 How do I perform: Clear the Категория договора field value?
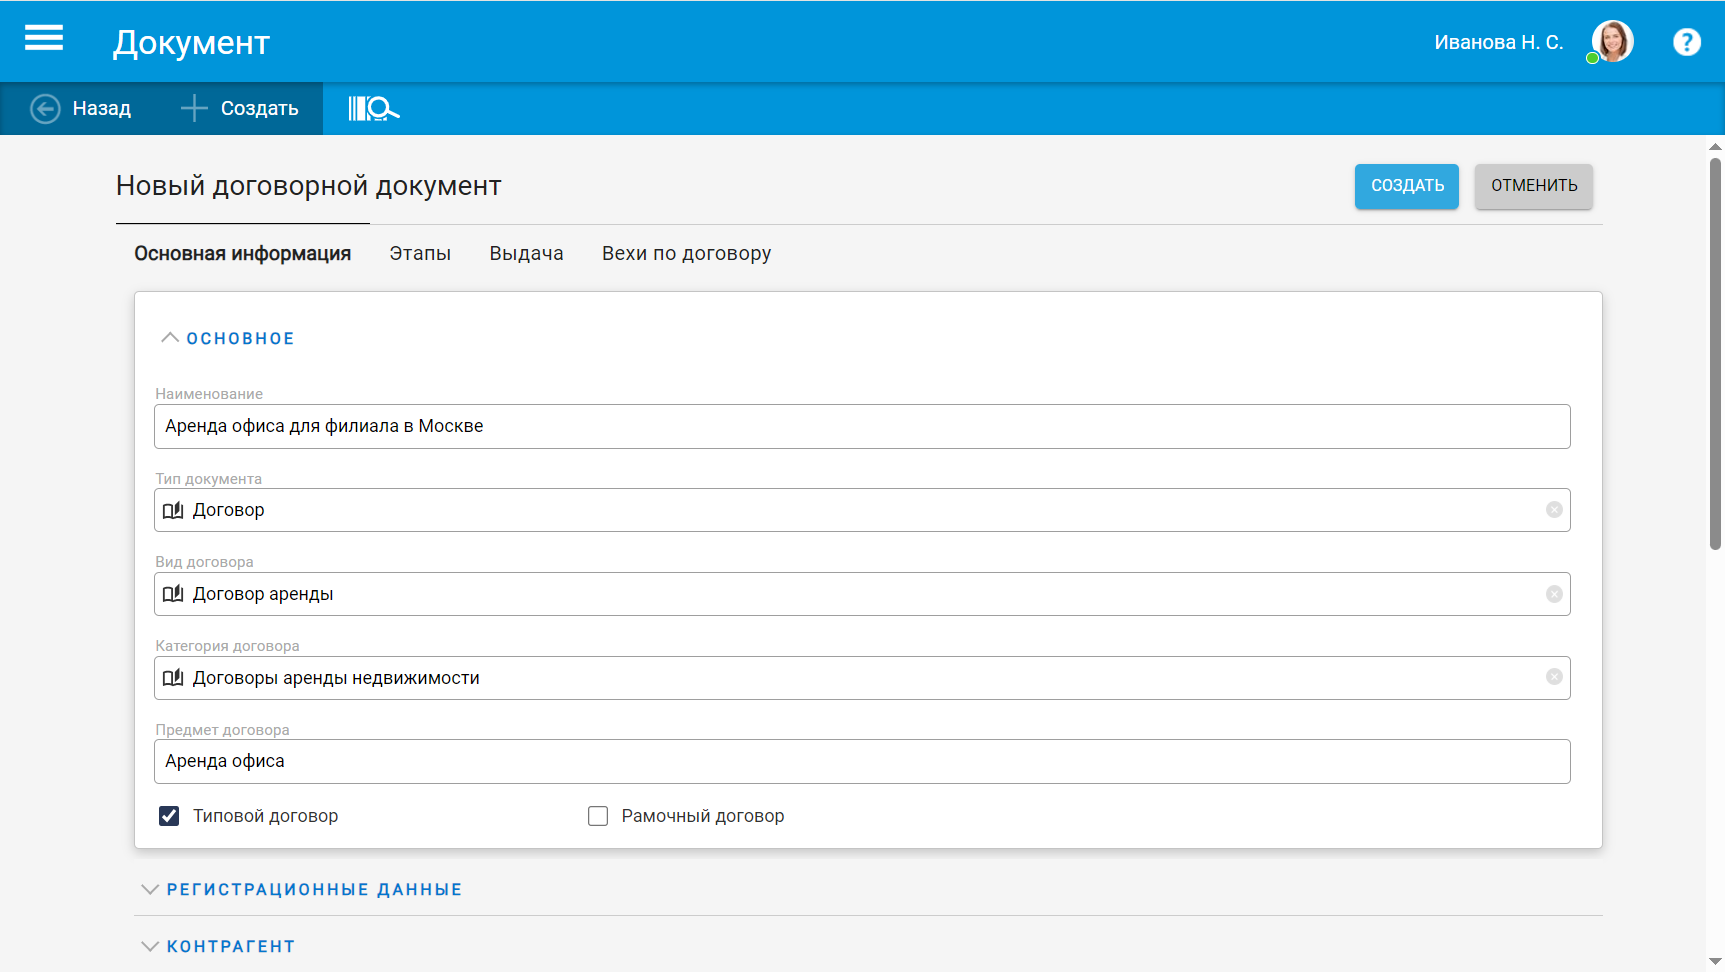[x=1554, y=677]
